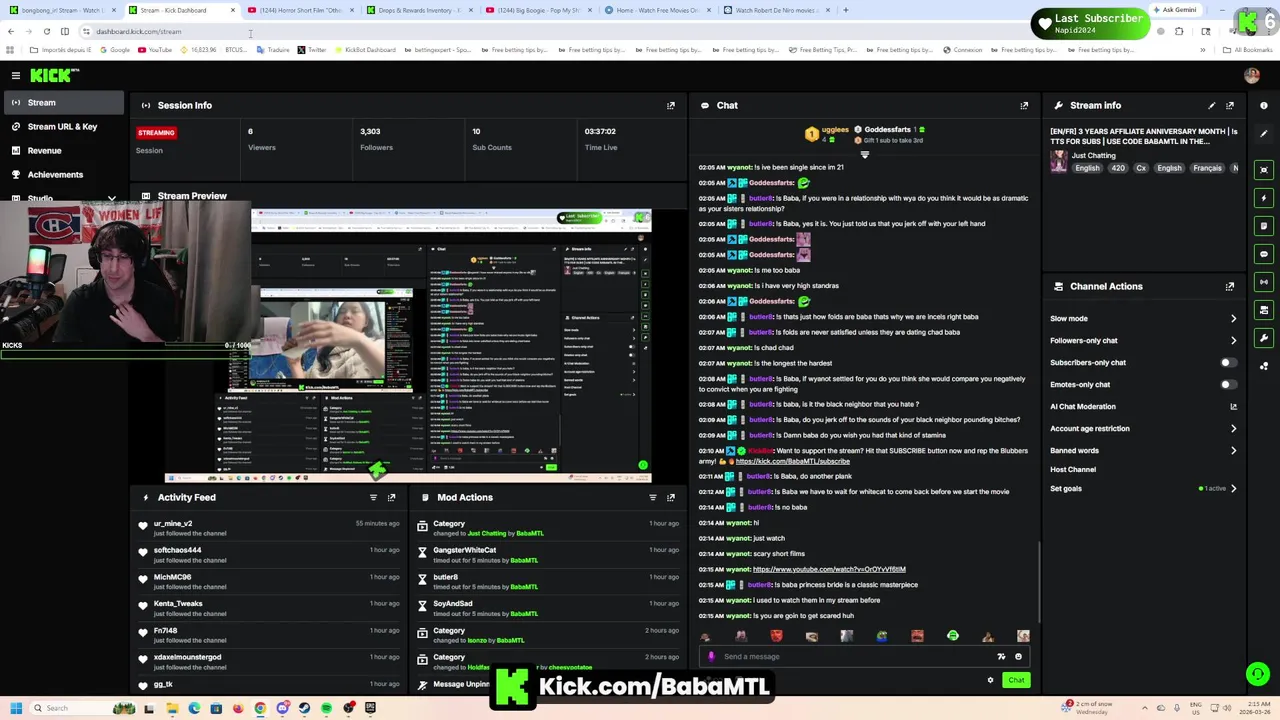Pop out the Channel Actions panel
The width and height of the screenshot is (1280, 720).
[x=1230, y=286]
